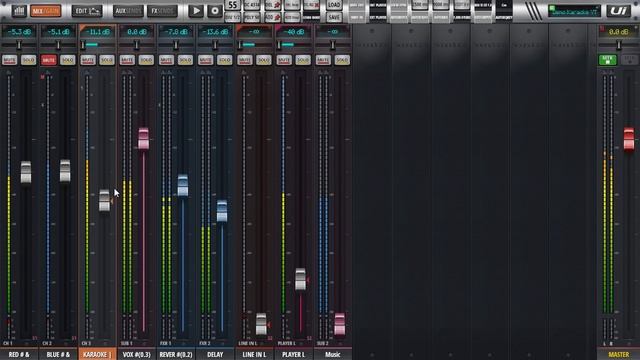The image size is (640, 360).
Task: Select the RED # & channel label
Action: [x=19, y=354]
